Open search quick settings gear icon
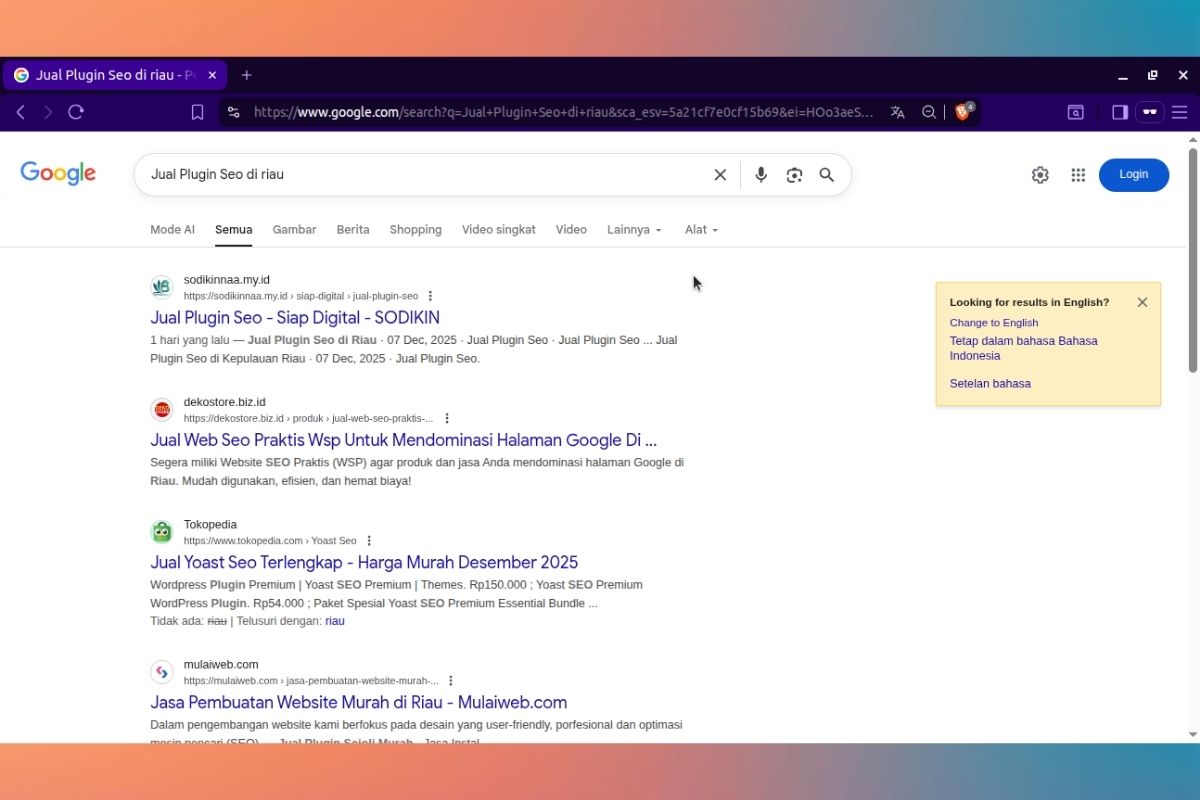Viewport: 1200px width, 800px height. (1039, 174)
